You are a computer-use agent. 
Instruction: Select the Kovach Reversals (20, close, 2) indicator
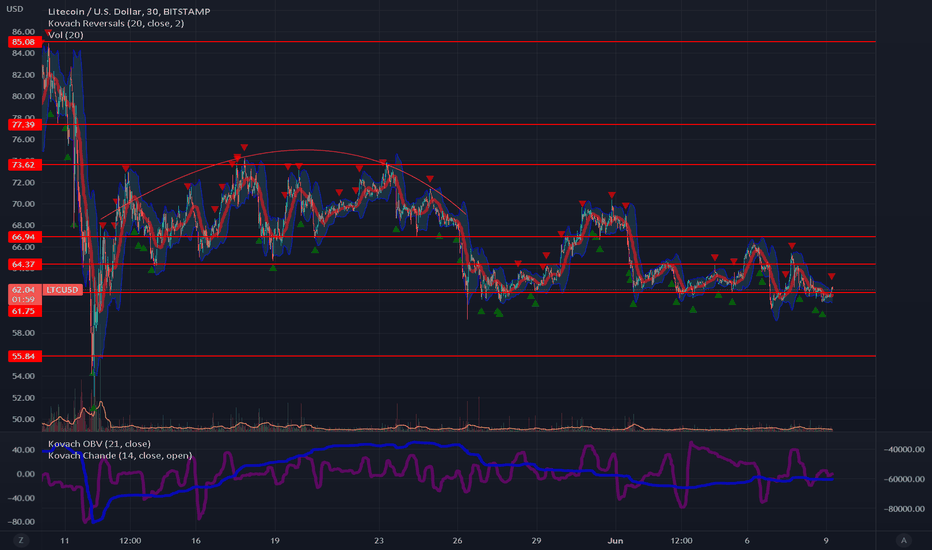116,23
